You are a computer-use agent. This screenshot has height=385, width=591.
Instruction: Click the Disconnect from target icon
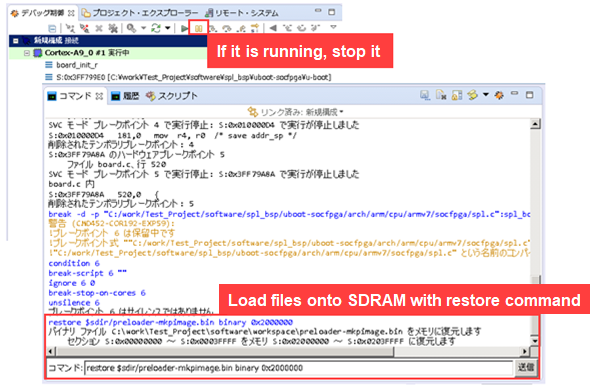click(x=84, y=28)
